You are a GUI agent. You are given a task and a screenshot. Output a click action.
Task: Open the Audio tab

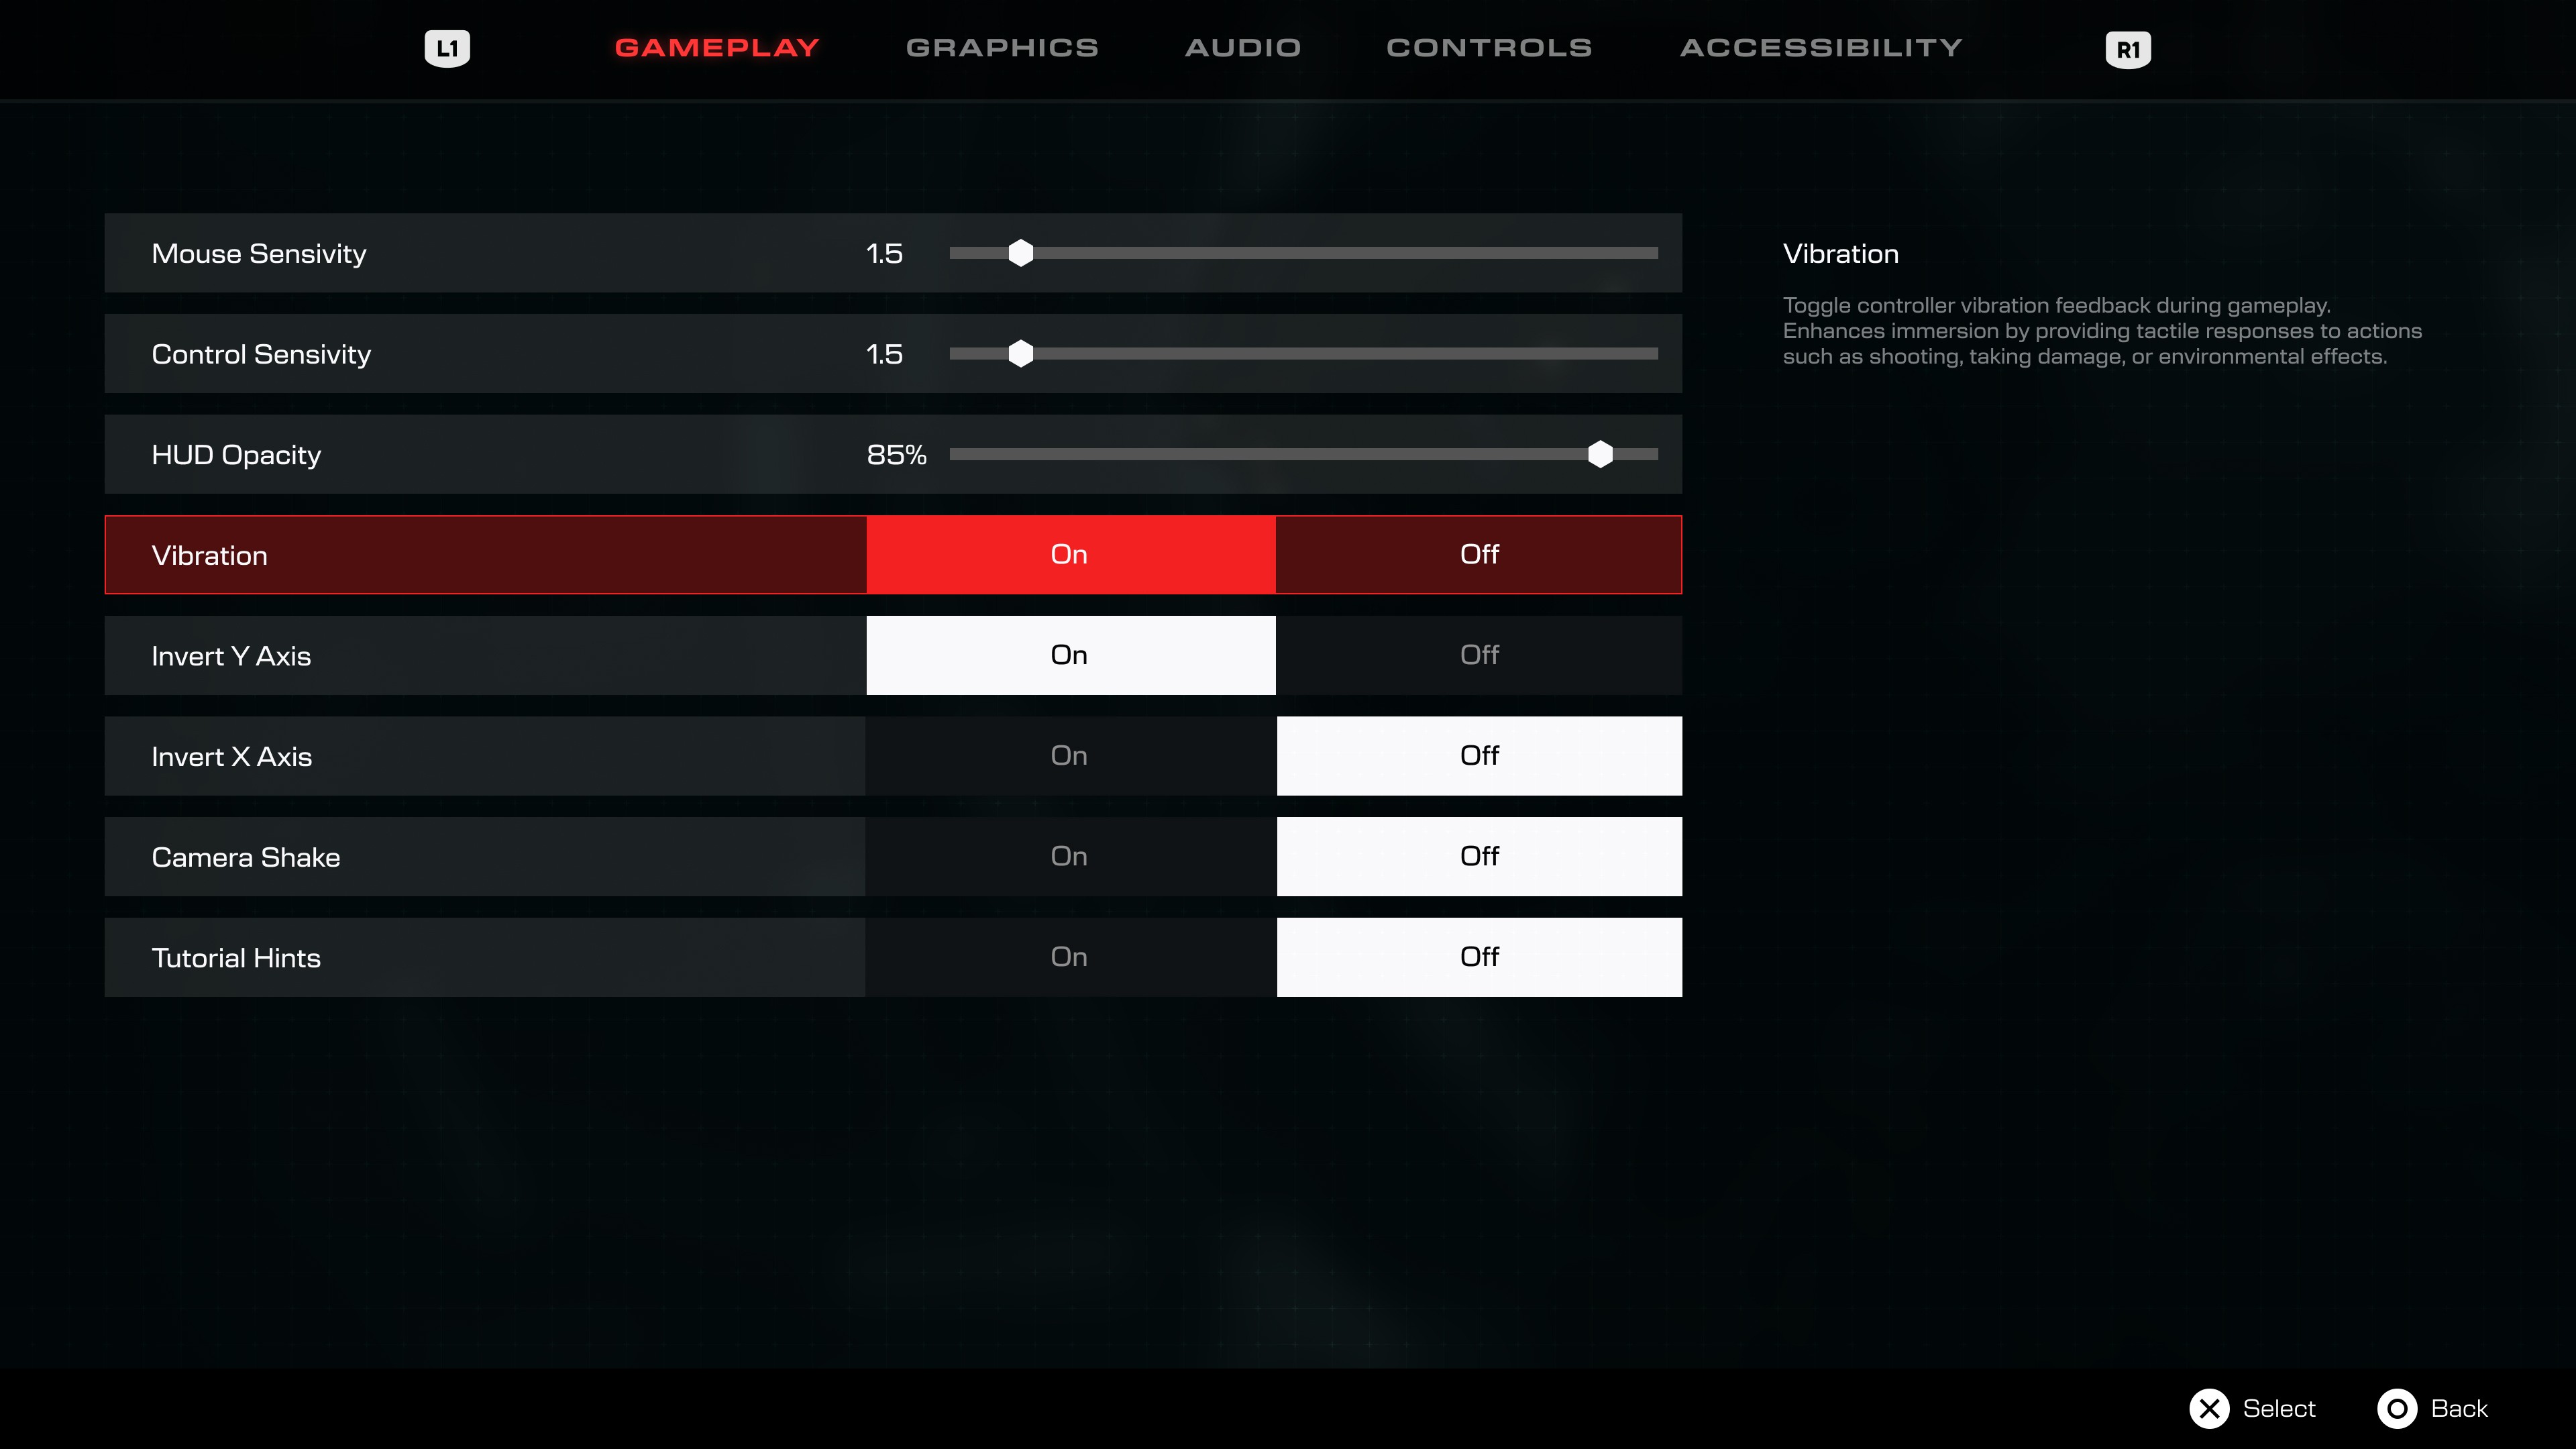coord(1243,47)
